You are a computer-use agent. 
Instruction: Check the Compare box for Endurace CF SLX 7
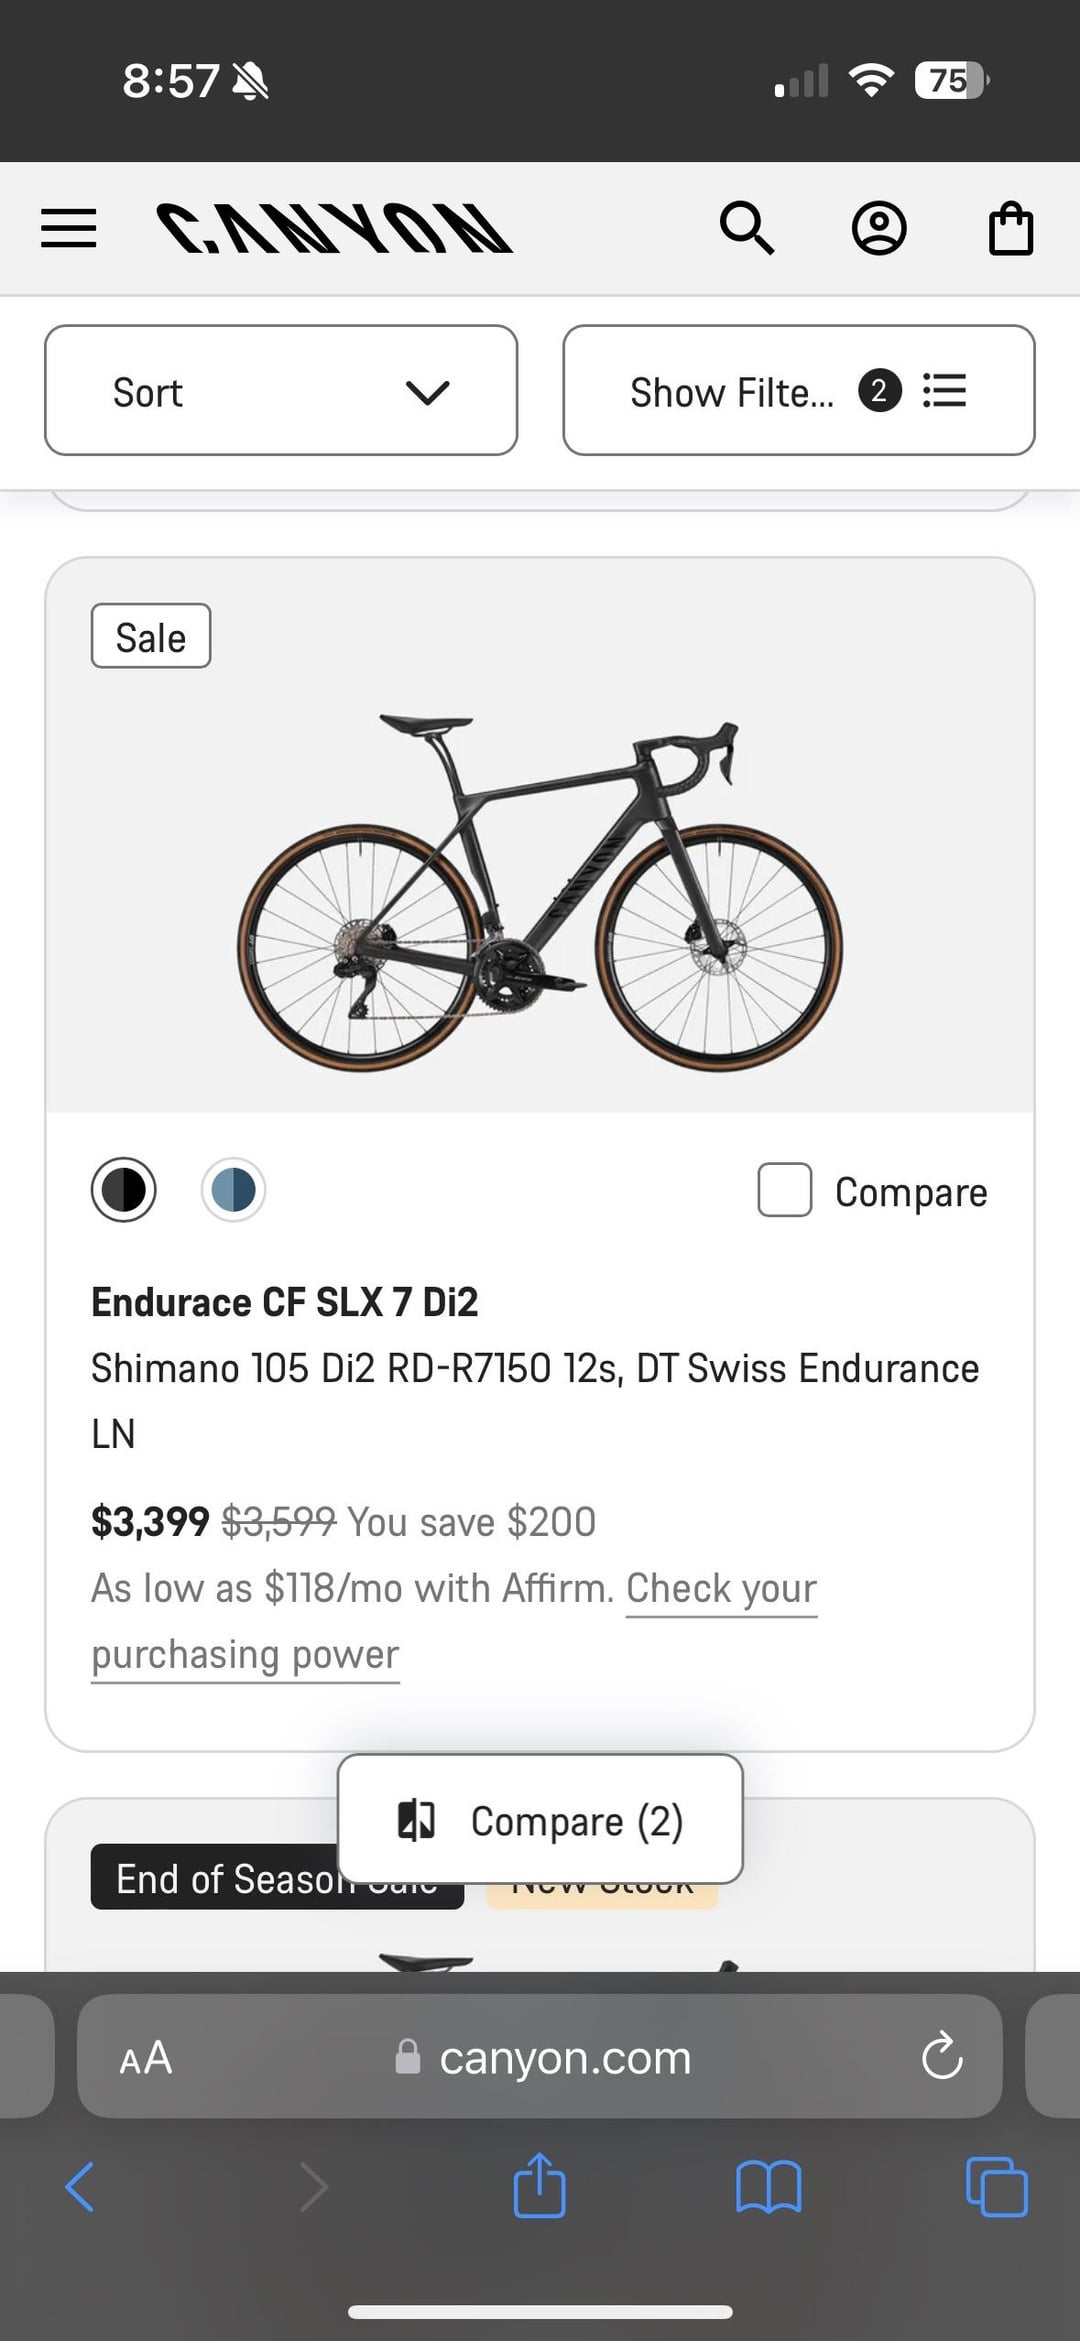point(785,1190)
